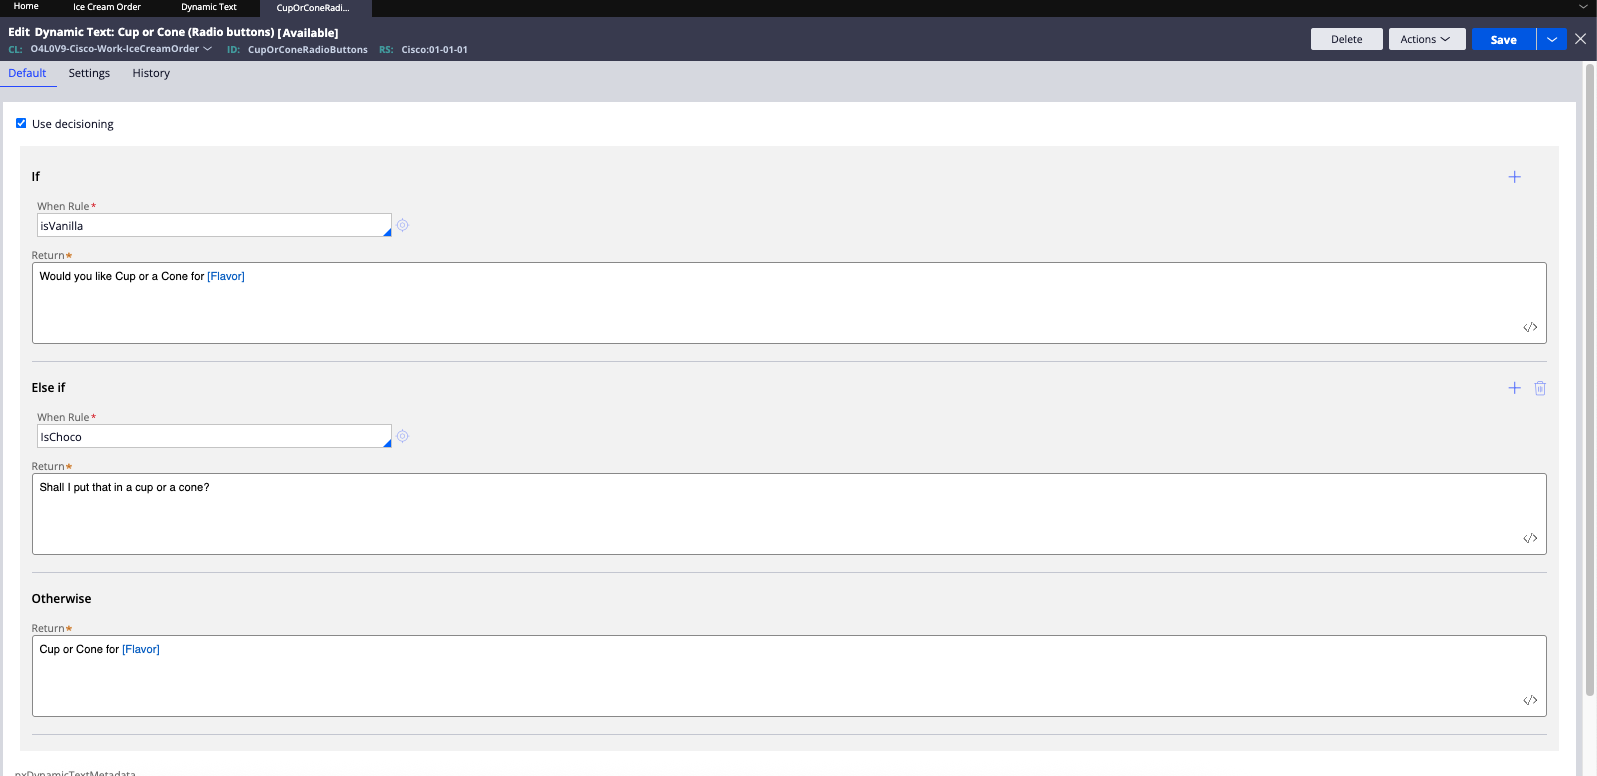Toggle source code view in the If Return editor

(x=1530, y=328)
